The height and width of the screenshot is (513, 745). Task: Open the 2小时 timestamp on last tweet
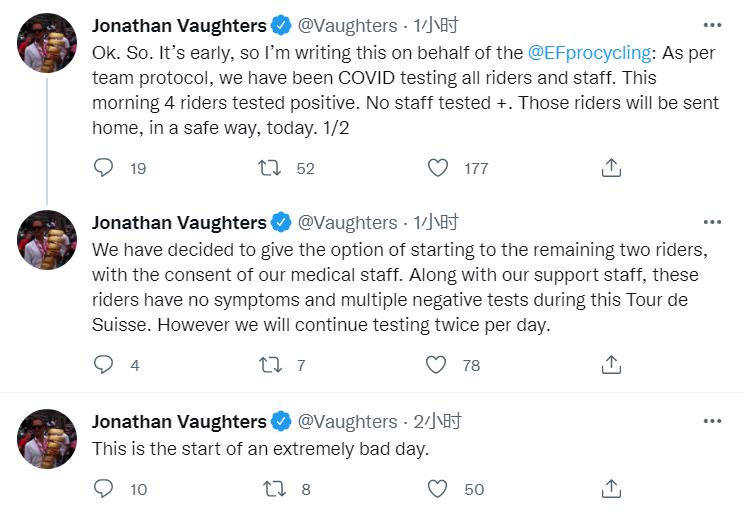point(437,421)
